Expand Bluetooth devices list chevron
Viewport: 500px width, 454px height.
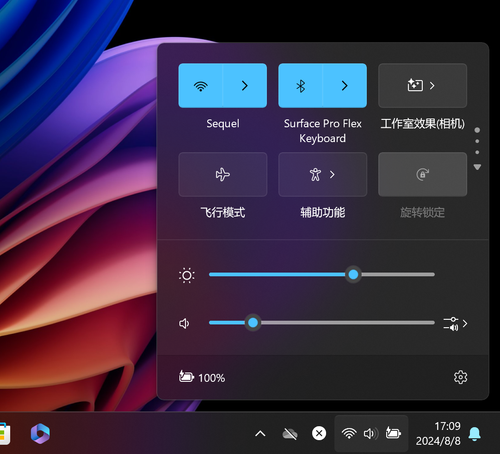click(x=345, y=86)
